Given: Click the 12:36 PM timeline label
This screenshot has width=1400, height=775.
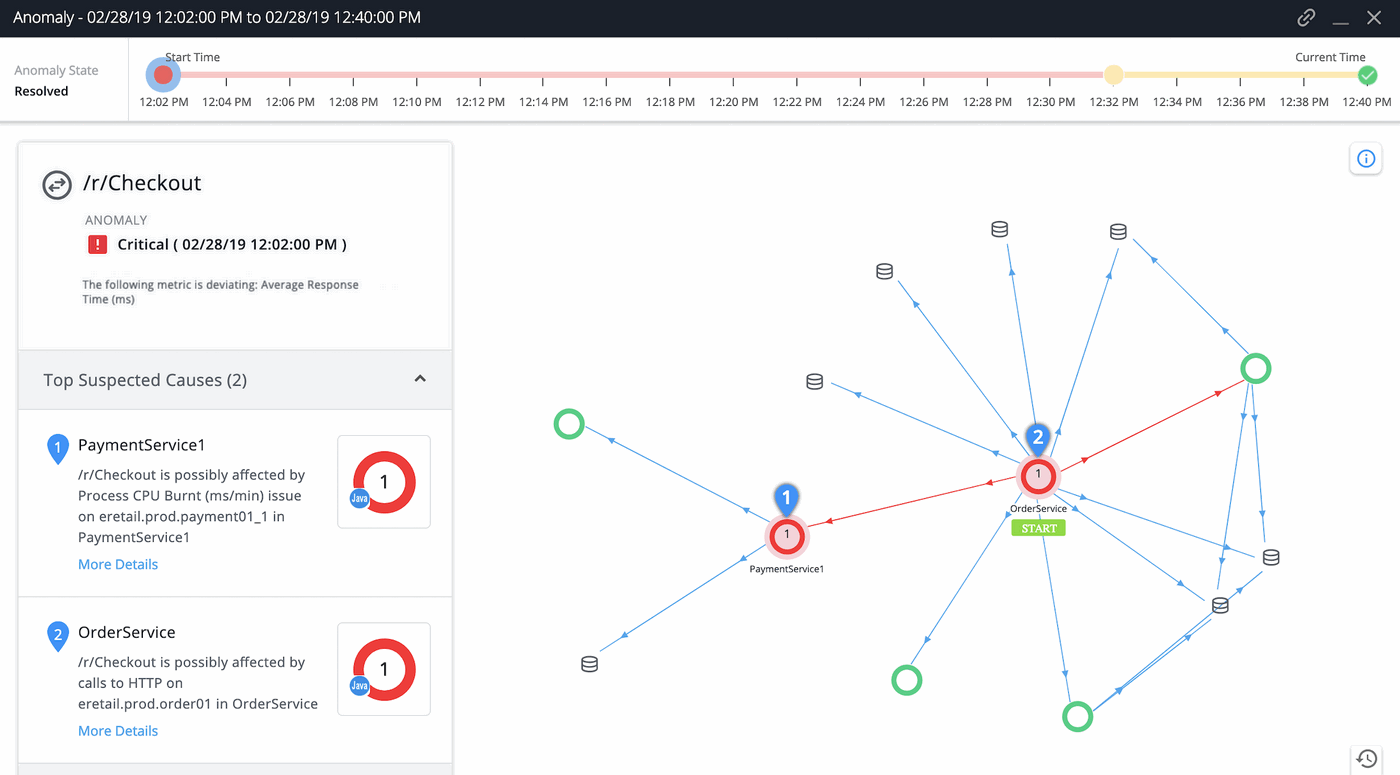Looking at the screenshot, I should [1240, 102].
